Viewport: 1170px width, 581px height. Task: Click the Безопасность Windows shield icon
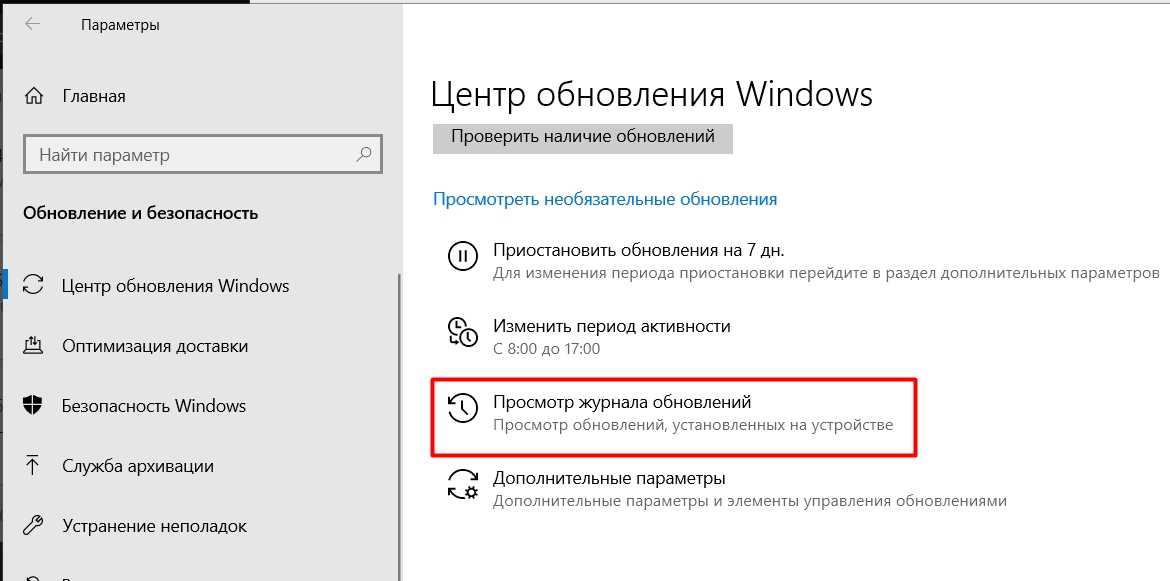coord(34,406)
